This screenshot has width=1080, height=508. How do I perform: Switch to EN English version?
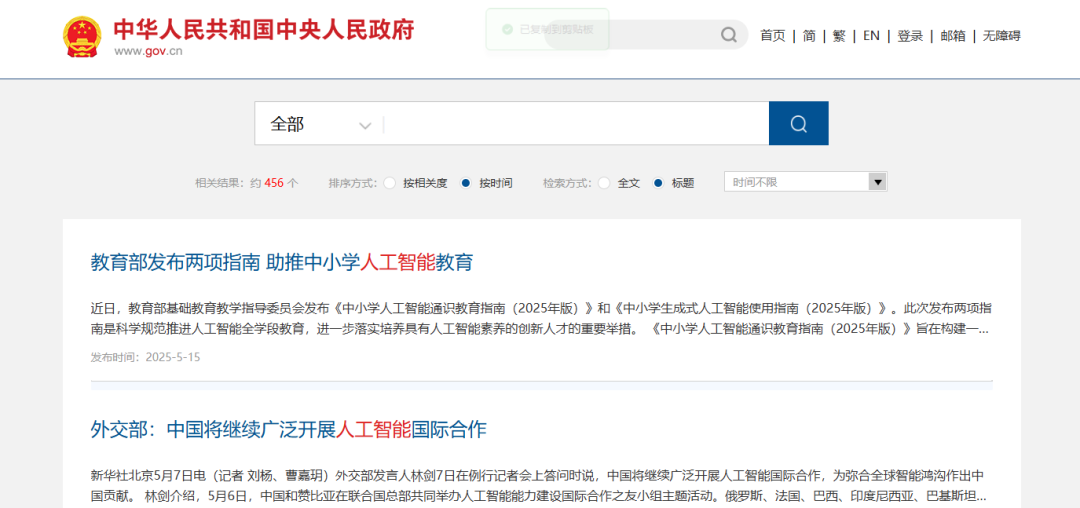tap(871, 36)
